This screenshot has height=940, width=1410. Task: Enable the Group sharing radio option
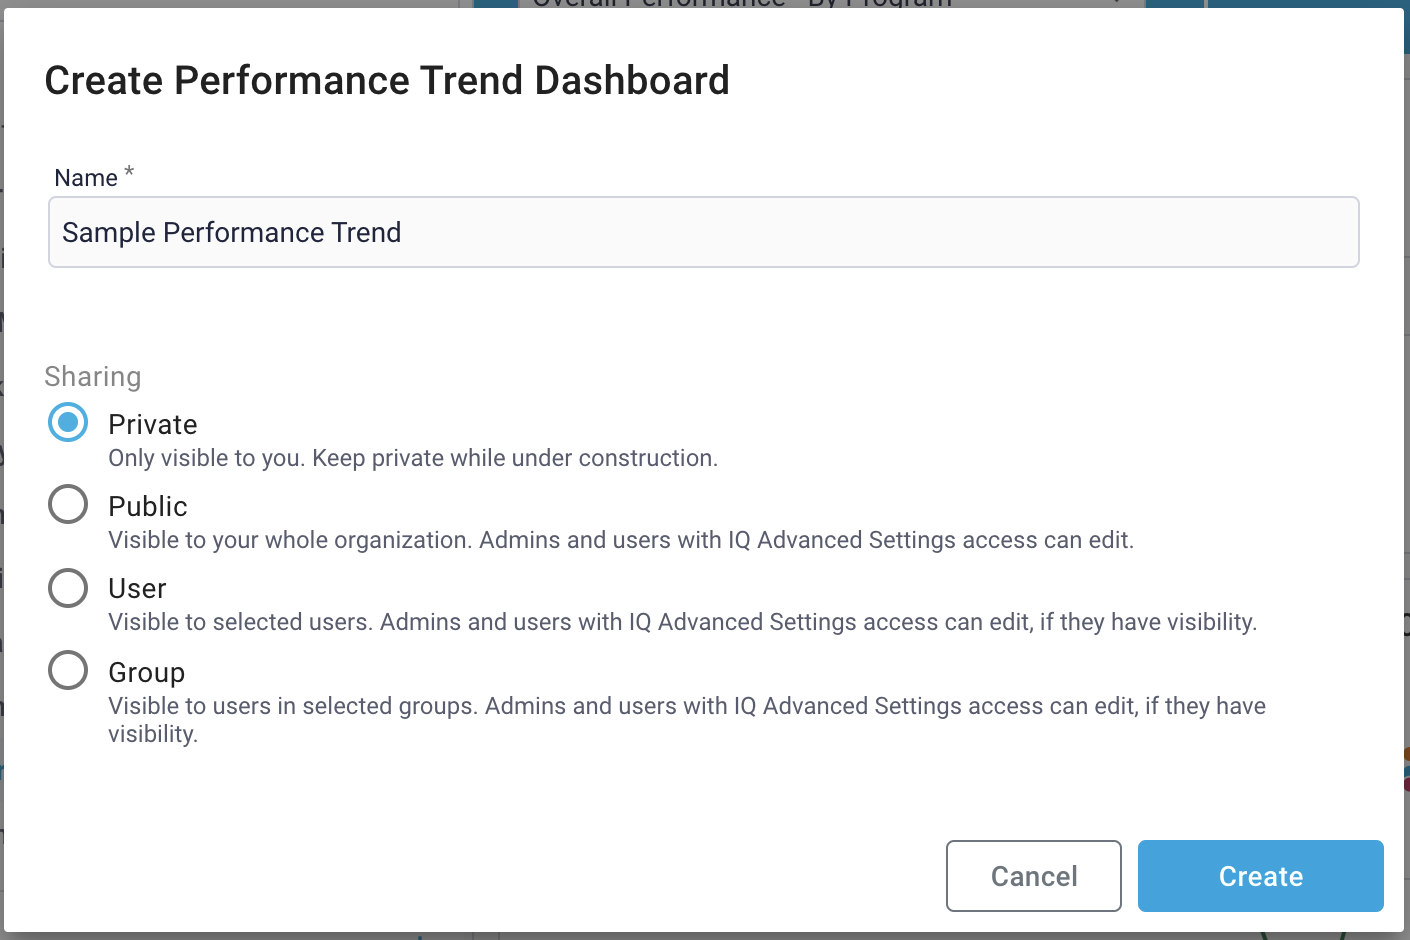[x=68, y=671]
